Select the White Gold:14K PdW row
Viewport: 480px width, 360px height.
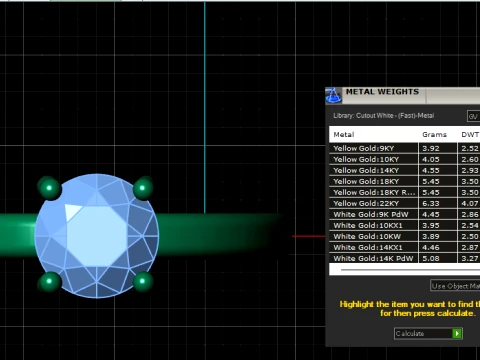click(404, 258)
